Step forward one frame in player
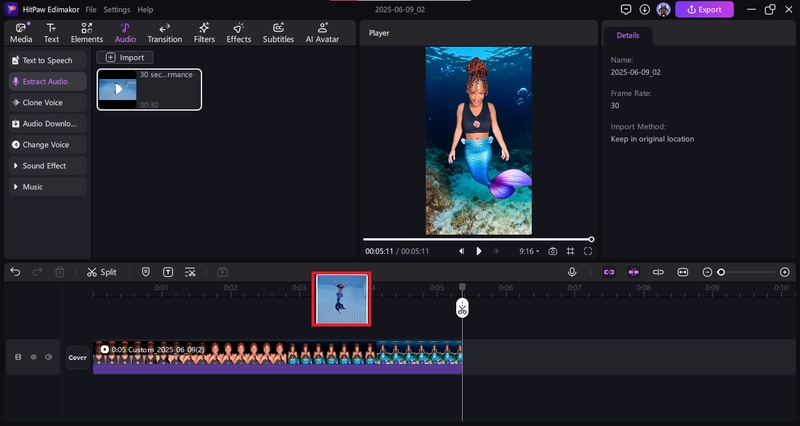800x426 pixels. 496,251
